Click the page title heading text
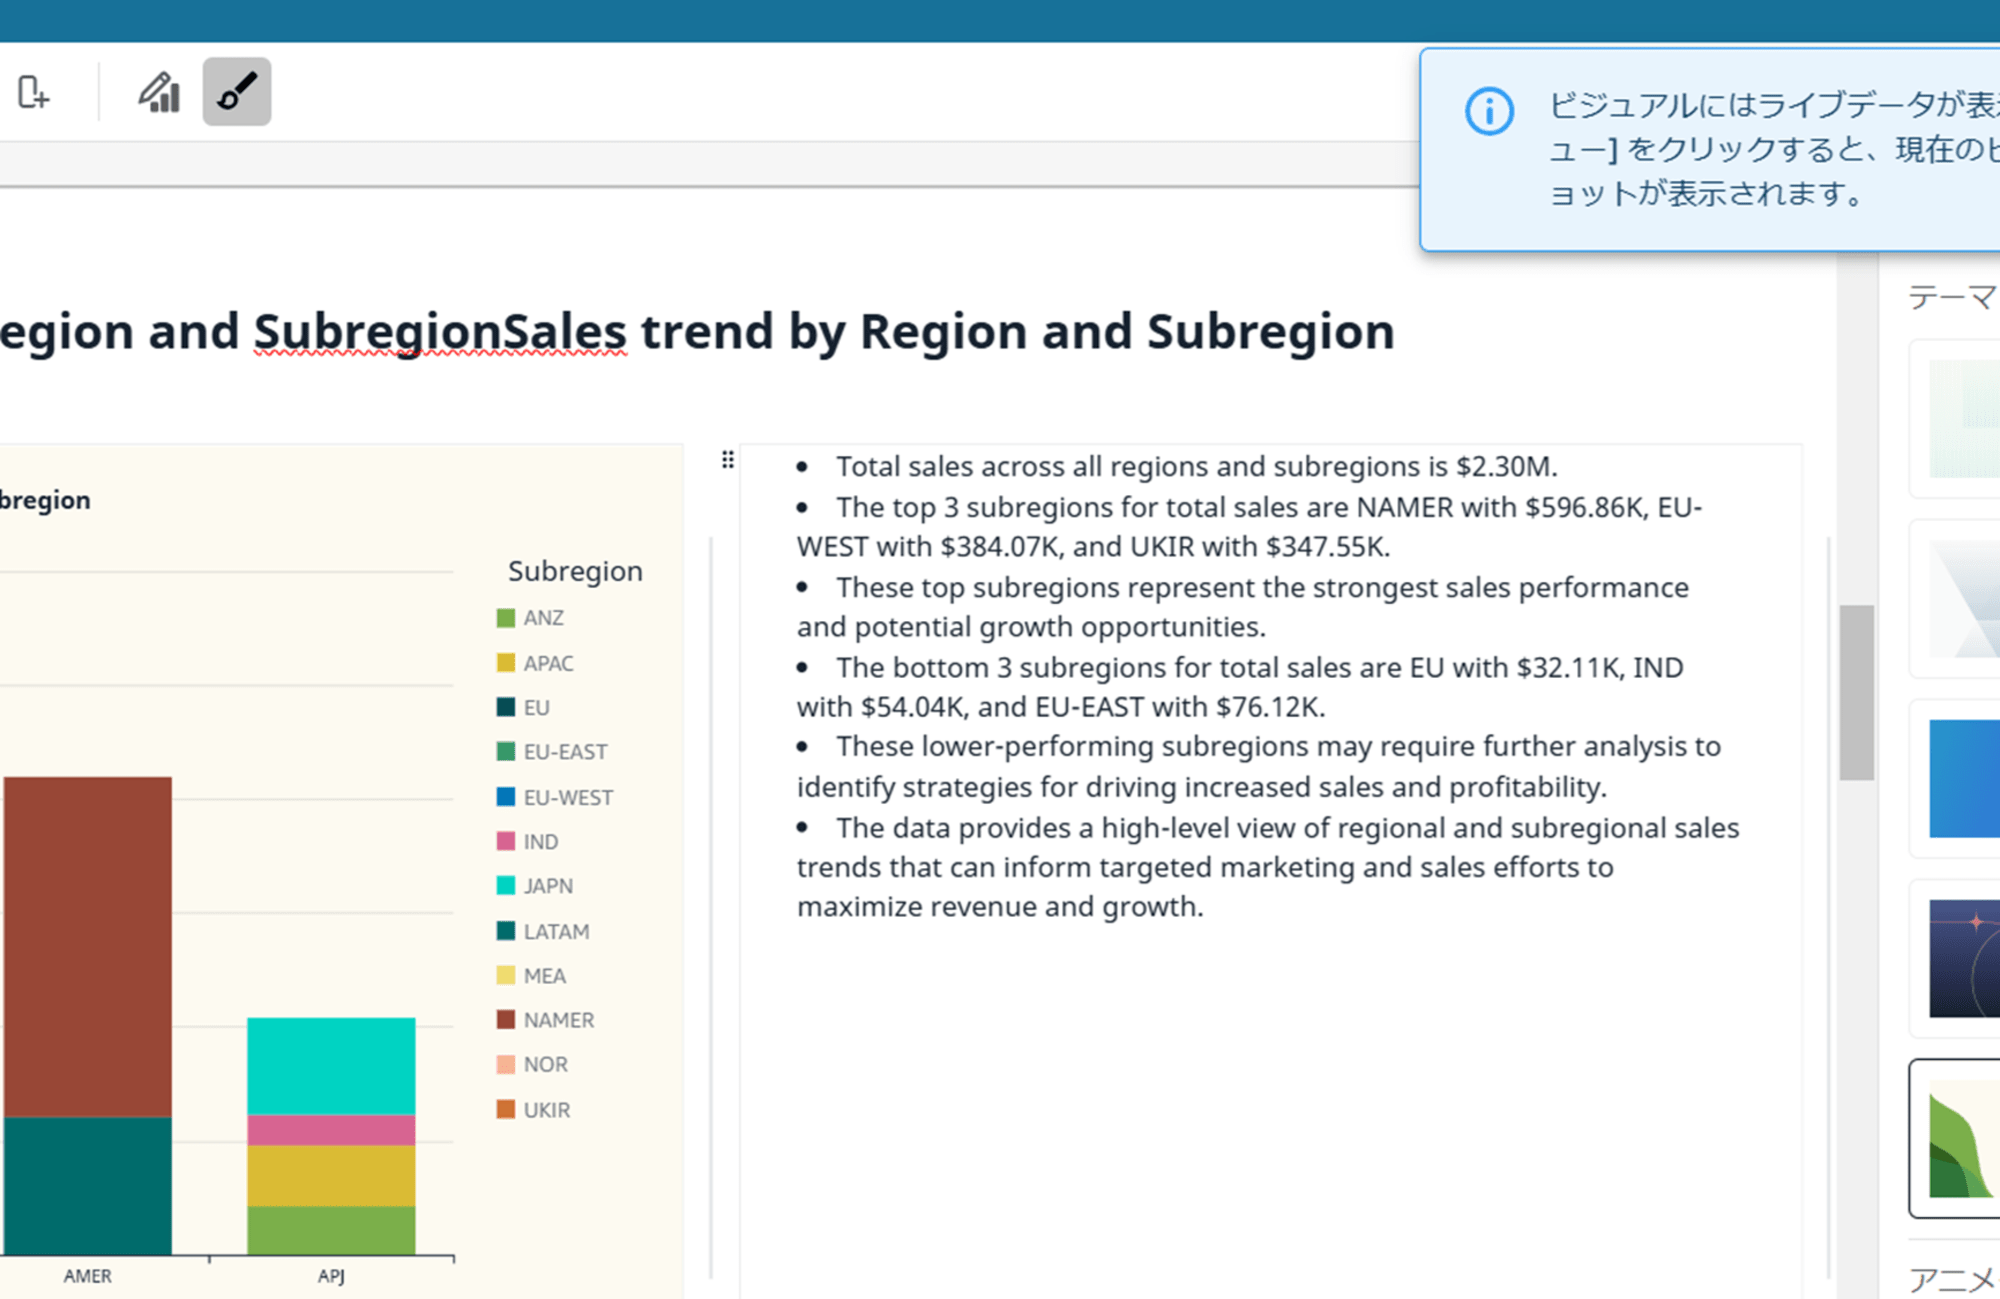The image size is (2000, 1299). (x=697, y=331)
